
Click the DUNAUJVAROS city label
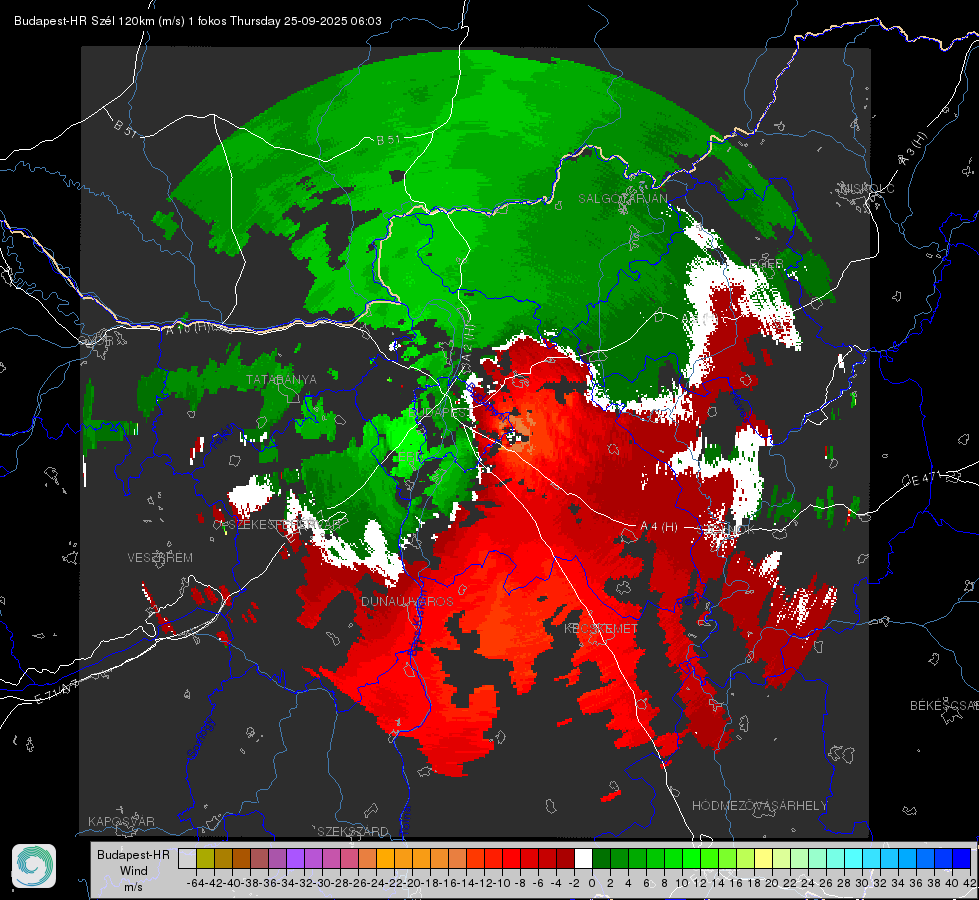click(x=407, y=601)
